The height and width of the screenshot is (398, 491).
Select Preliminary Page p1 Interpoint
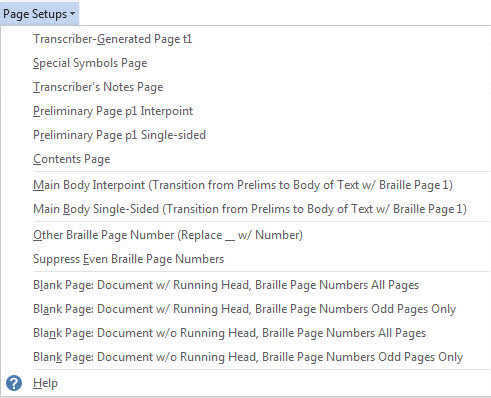click(x=113, y=111)
